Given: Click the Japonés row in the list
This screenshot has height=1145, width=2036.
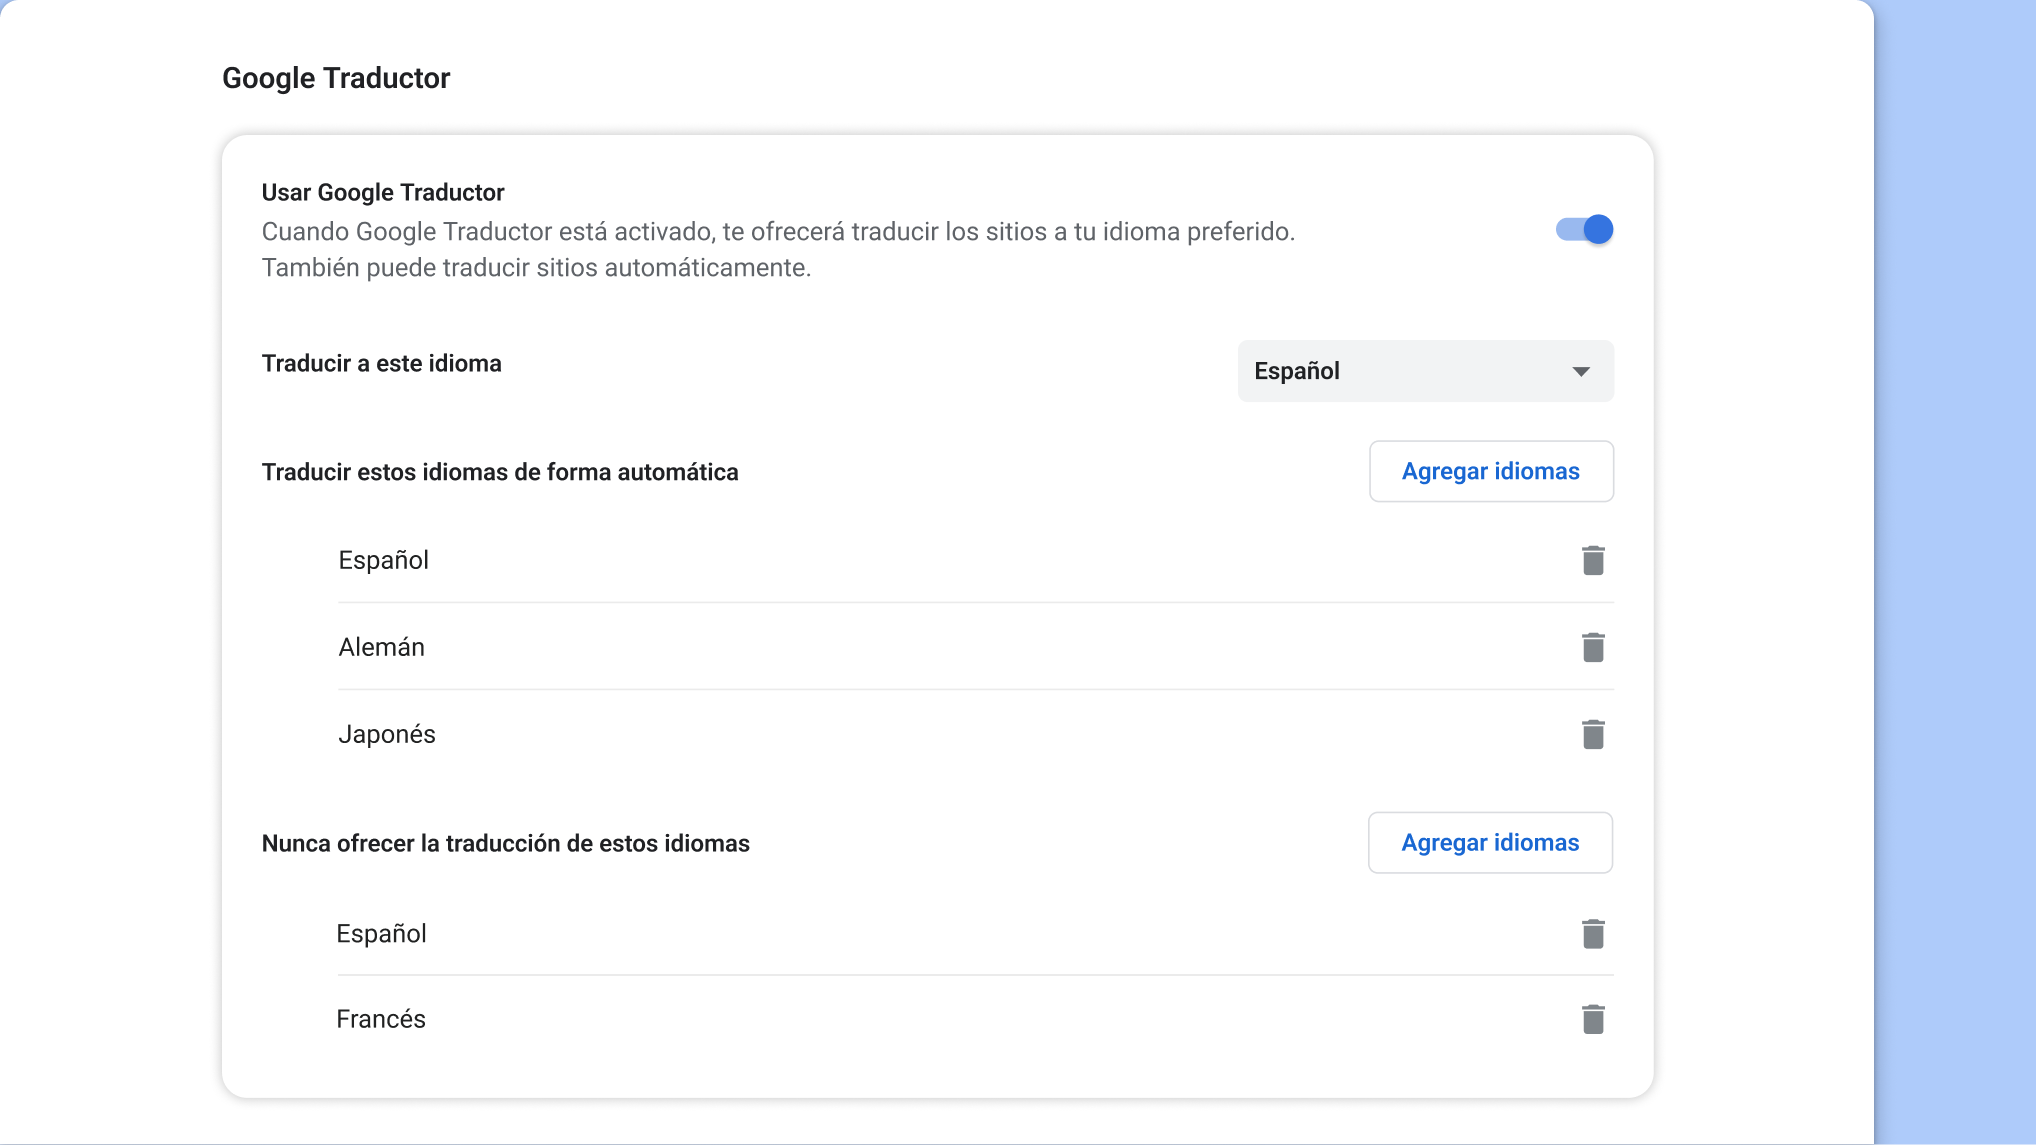Looking at the screenshot, I should pyautogui.click(x=386, y=733).
